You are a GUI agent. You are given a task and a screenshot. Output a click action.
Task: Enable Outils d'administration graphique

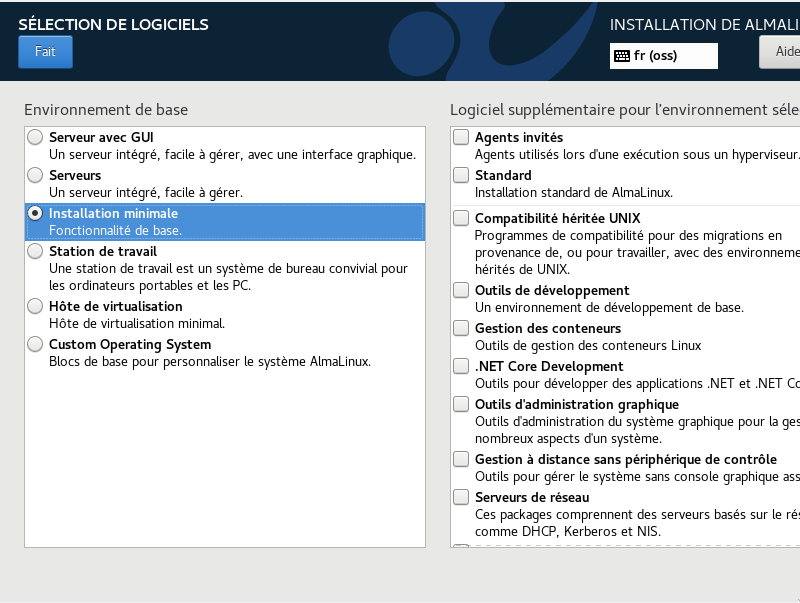coord(461,404)
